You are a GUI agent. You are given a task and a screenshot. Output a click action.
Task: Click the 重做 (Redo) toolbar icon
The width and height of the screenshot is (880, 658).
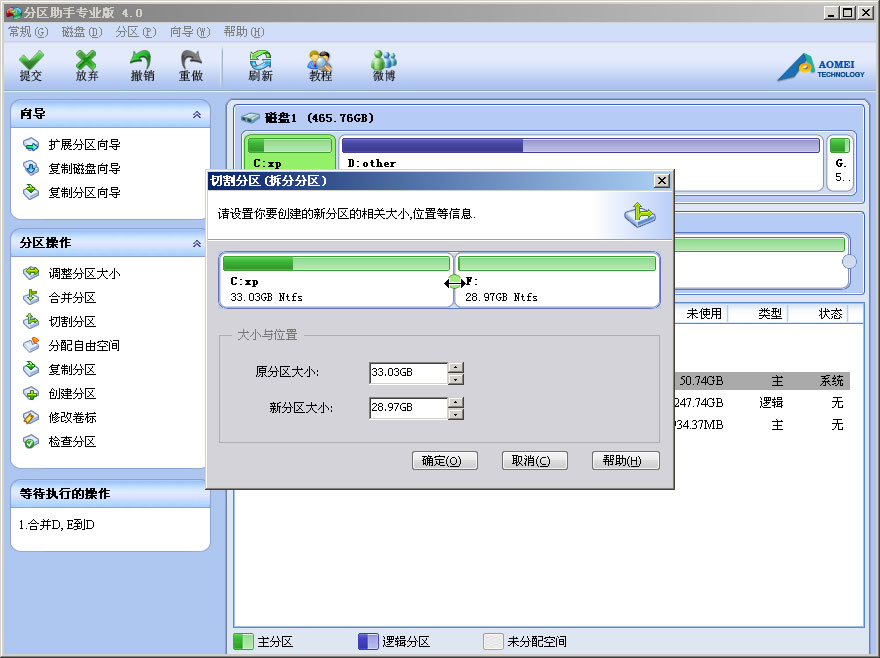click(191, 66)
